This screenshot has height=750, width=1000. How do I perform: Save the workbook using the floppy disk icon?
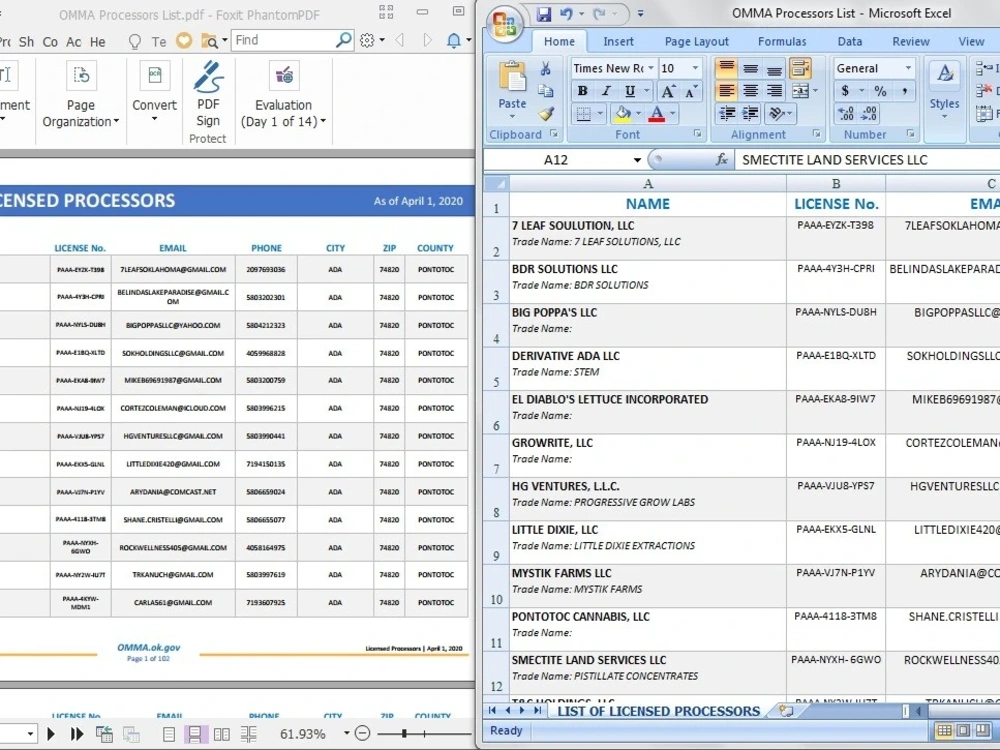point(543,13)
